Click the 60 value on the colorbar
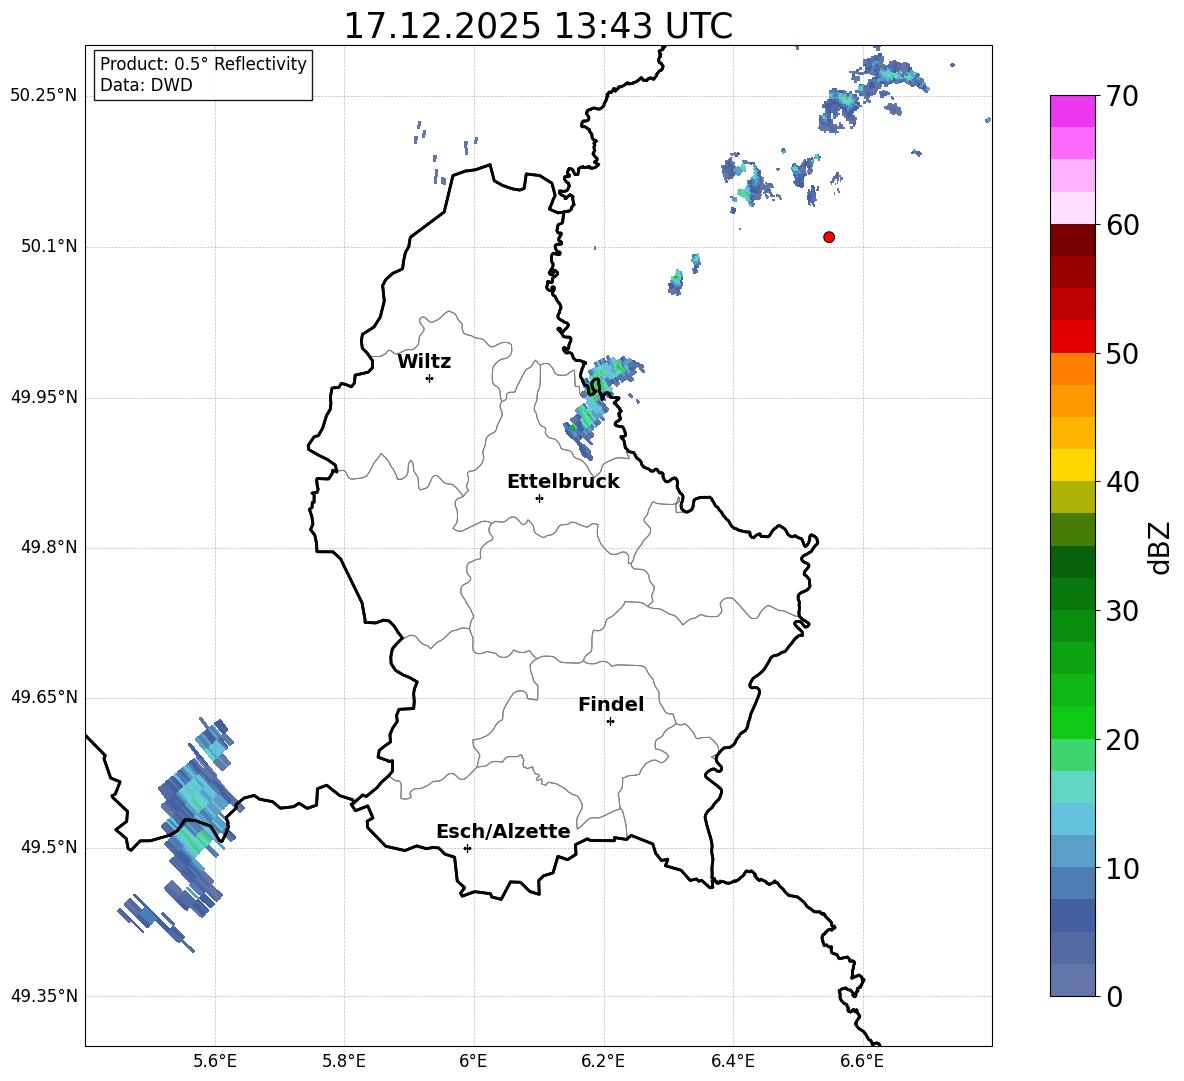1184x1081 pixels. point(1122,225)
